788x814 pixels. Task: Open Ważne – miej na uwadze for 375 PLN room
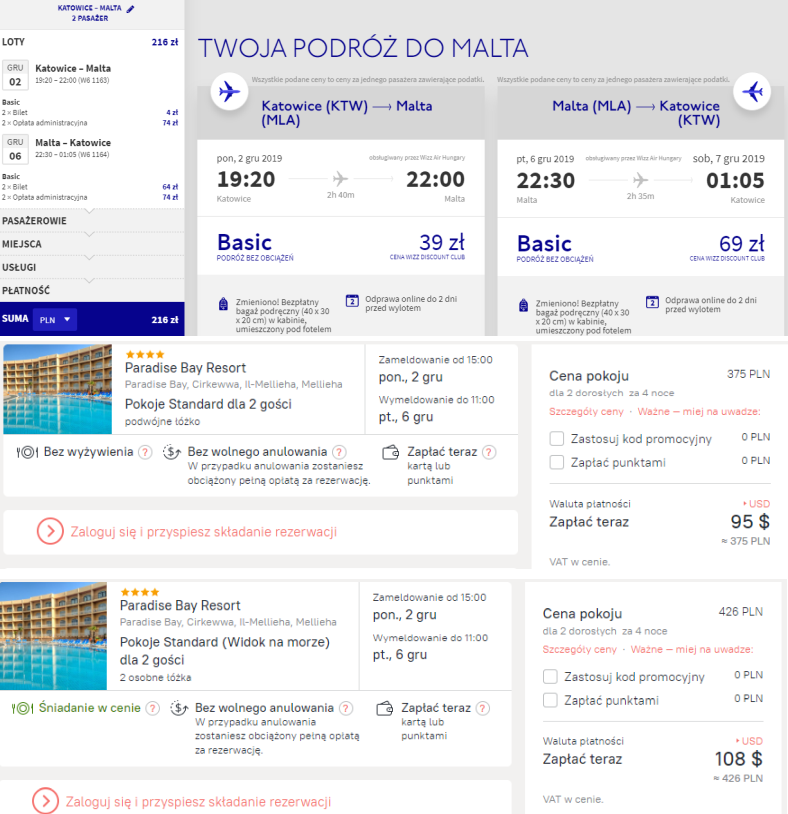pyautogui.click(x=699, y=412)
